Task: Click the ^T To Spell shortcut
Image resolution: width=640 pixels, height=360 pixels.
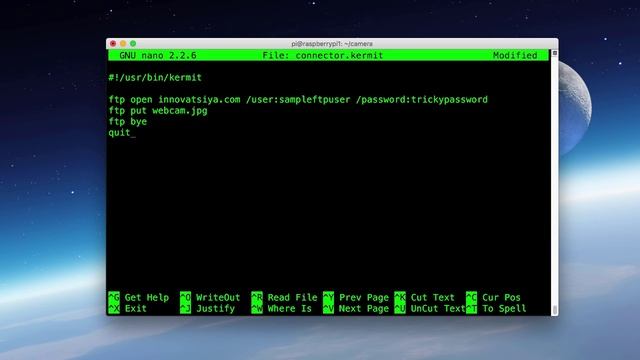Action: click(496, 309)
